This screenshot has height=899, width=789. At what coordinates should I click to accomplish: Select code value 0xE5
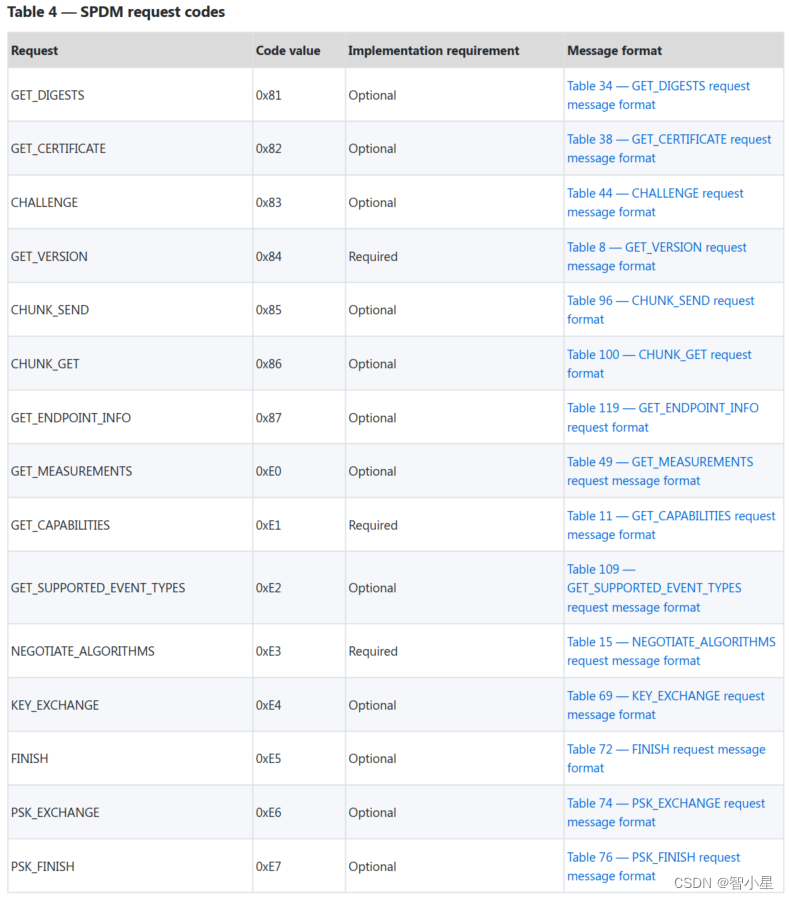[269, 758]
